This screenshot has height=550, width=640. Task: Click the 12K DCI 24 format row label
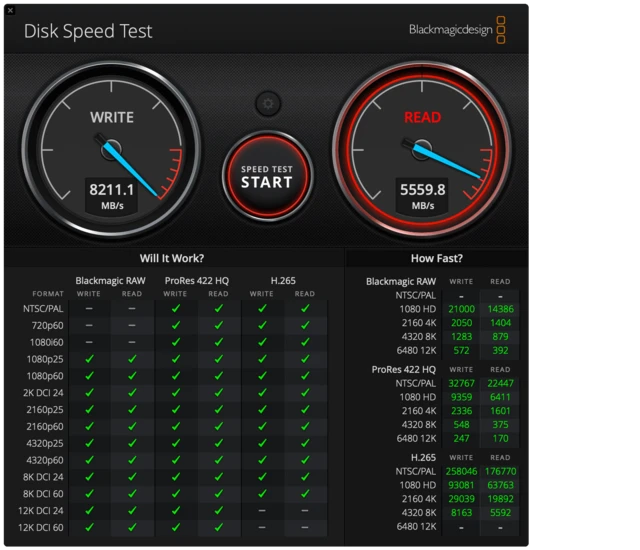click(x=41, y=510)
